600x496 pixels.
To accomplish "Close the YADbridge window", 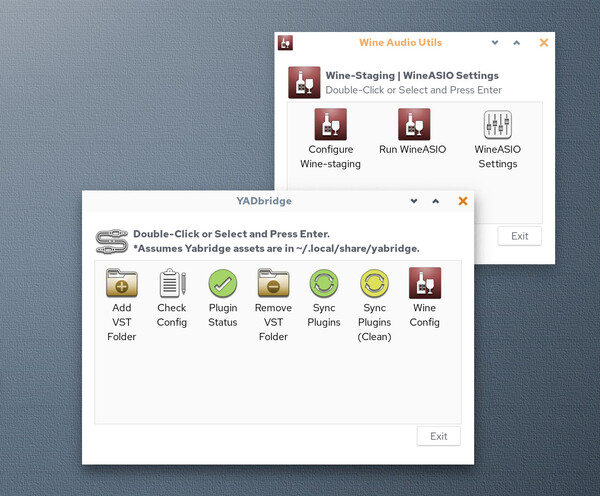I will tap(463, 201).
